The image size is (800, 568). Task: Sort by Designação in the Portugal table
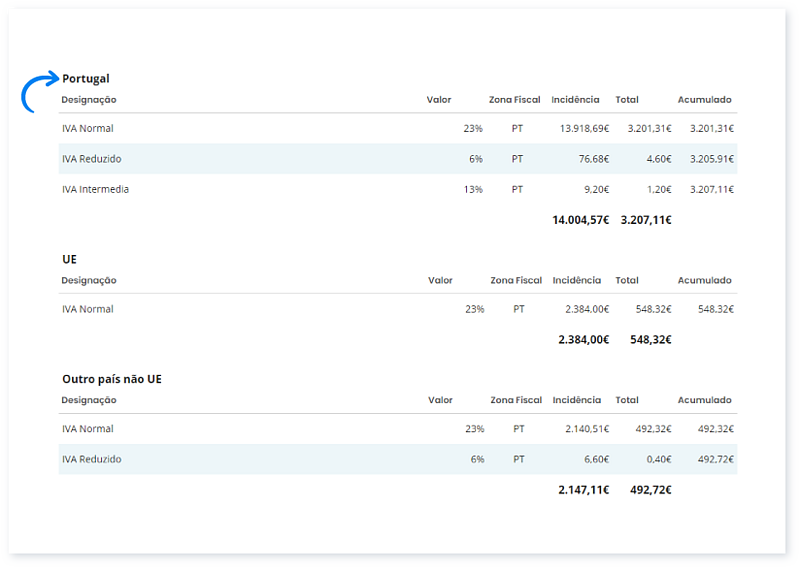[89, 100]
